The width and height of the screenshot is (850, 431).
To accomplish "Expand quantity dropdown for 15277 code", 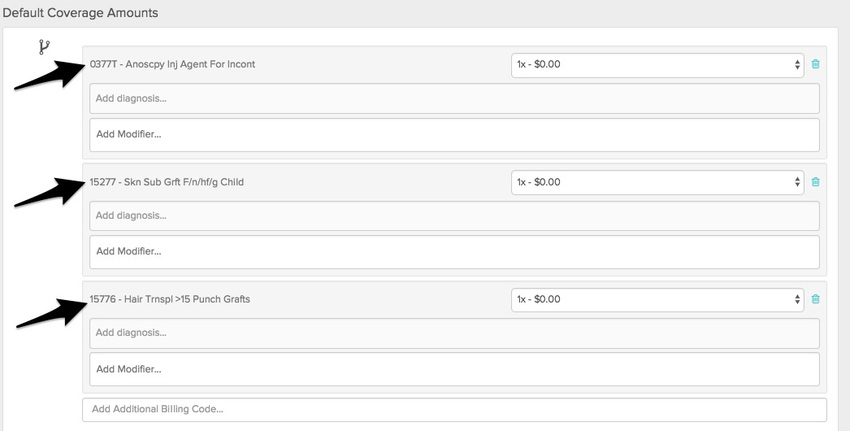I will point(657,182).
